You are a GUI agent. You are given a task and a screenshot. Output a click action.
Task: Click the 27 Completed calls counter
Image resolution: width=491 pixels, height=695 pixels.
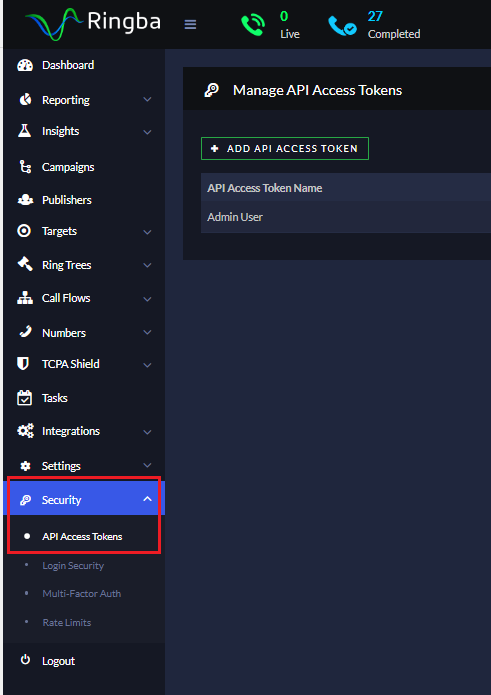pos(394,25)
